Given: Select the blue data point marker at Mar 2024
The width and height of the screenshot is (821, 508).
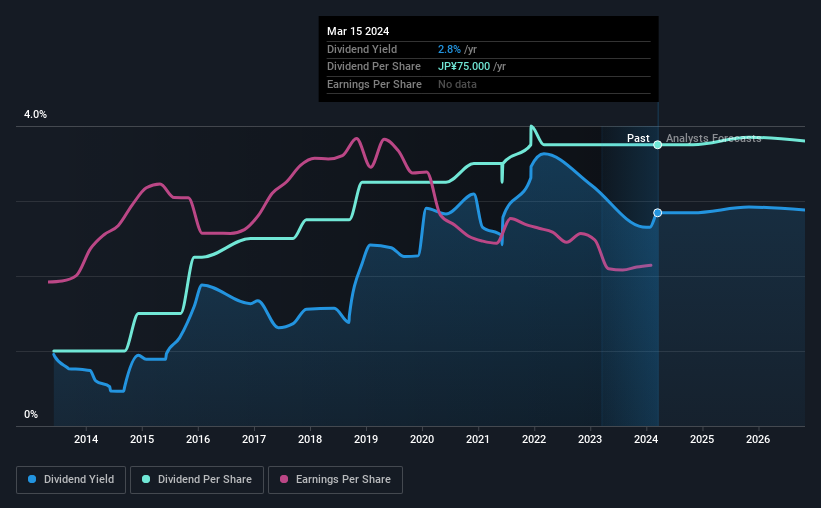Looking at the screenshot, I should [658, 213].
